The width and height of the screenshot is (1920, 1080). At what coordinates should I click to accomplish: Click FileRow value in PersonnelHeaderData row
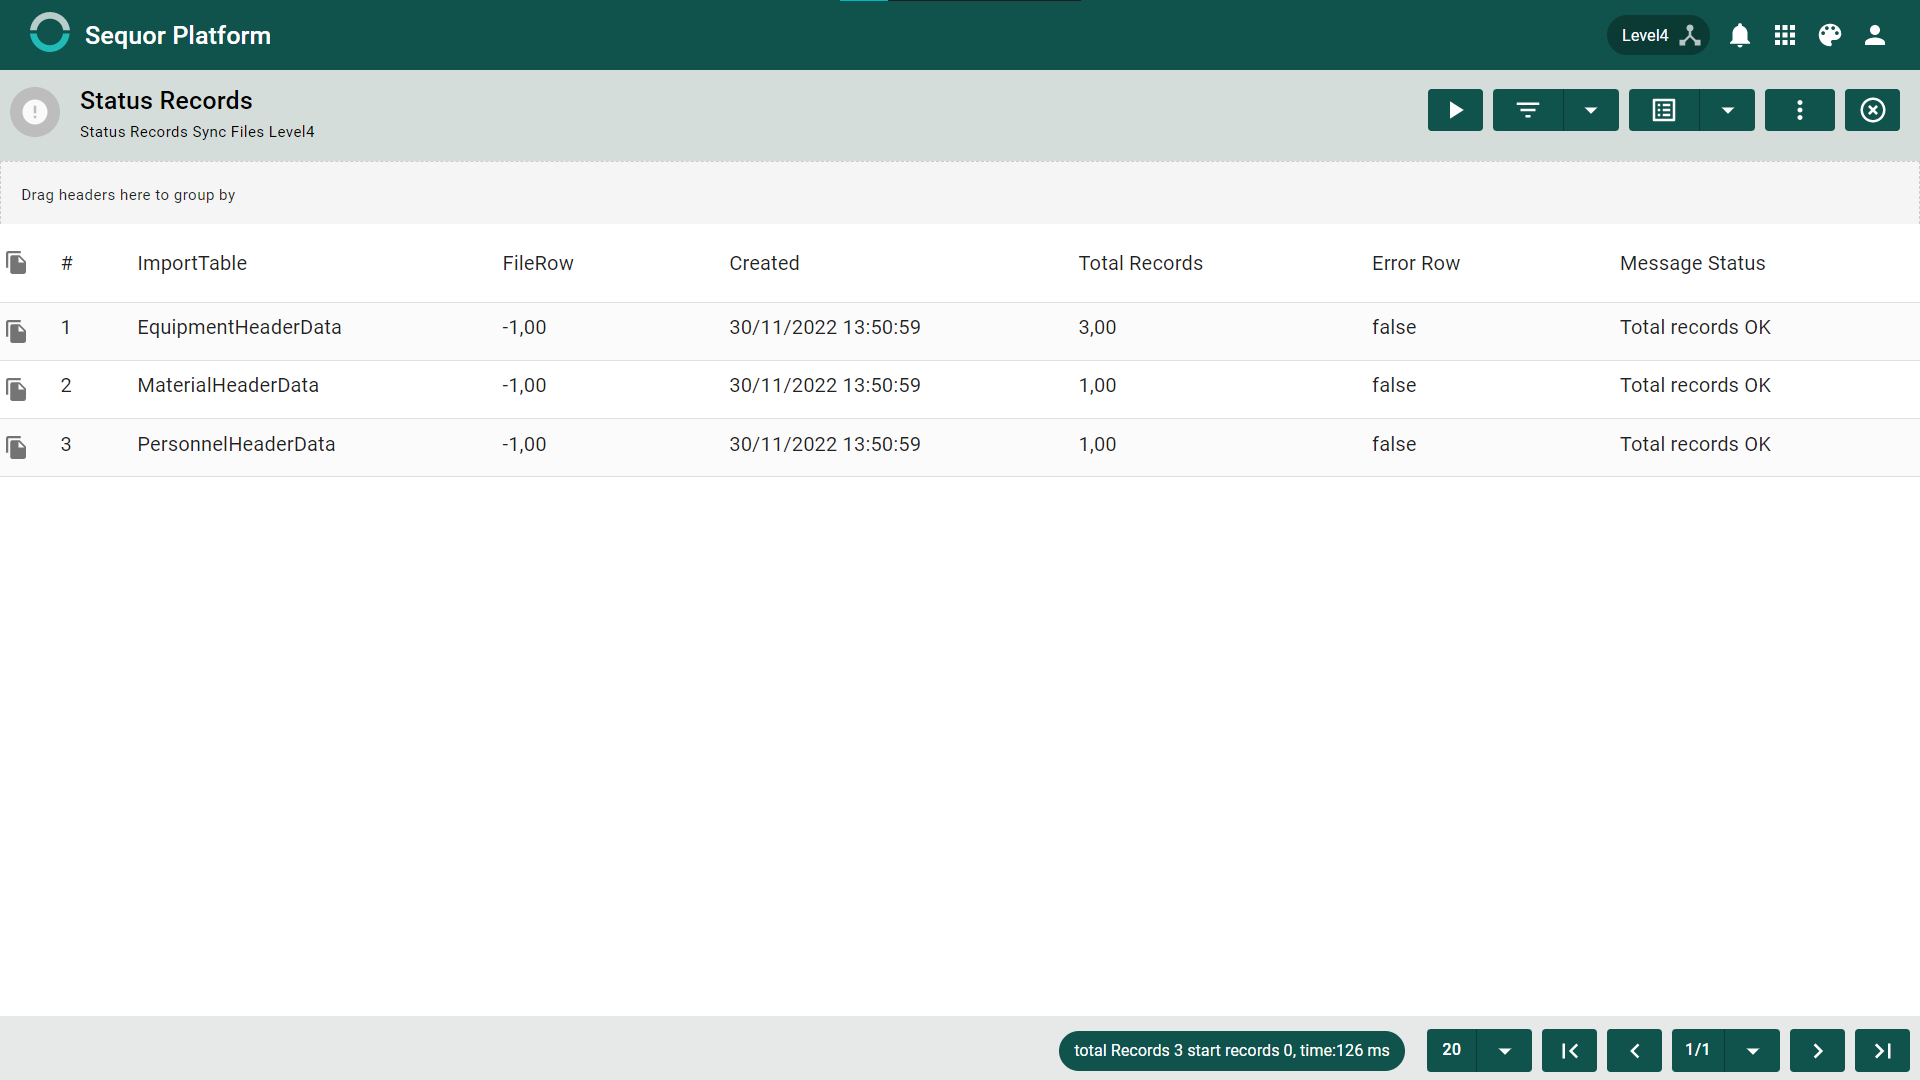tap(524, 444)
